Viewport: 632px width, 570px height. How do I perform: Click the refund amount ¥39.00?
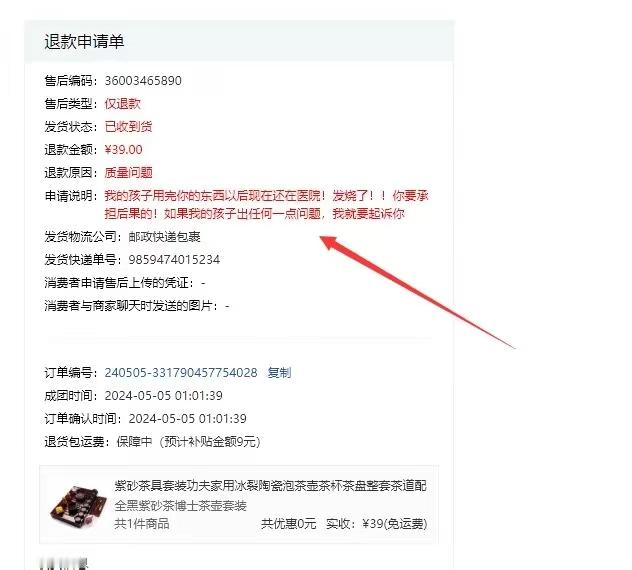coord(123,150)
